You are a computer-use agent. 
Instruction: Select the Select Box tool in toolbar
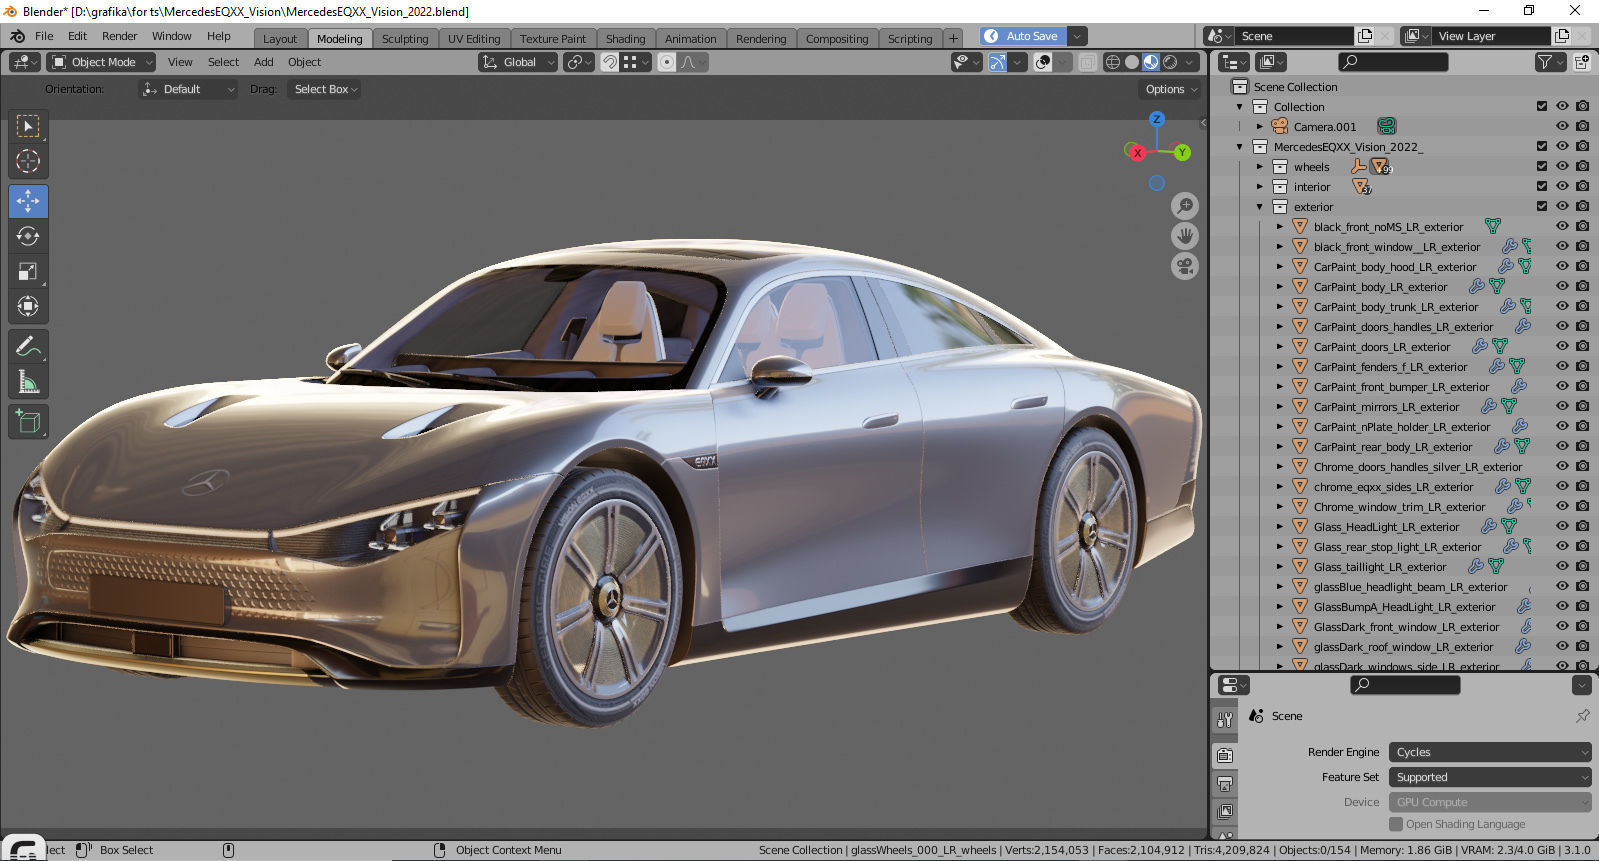click(x=28, y=126)
